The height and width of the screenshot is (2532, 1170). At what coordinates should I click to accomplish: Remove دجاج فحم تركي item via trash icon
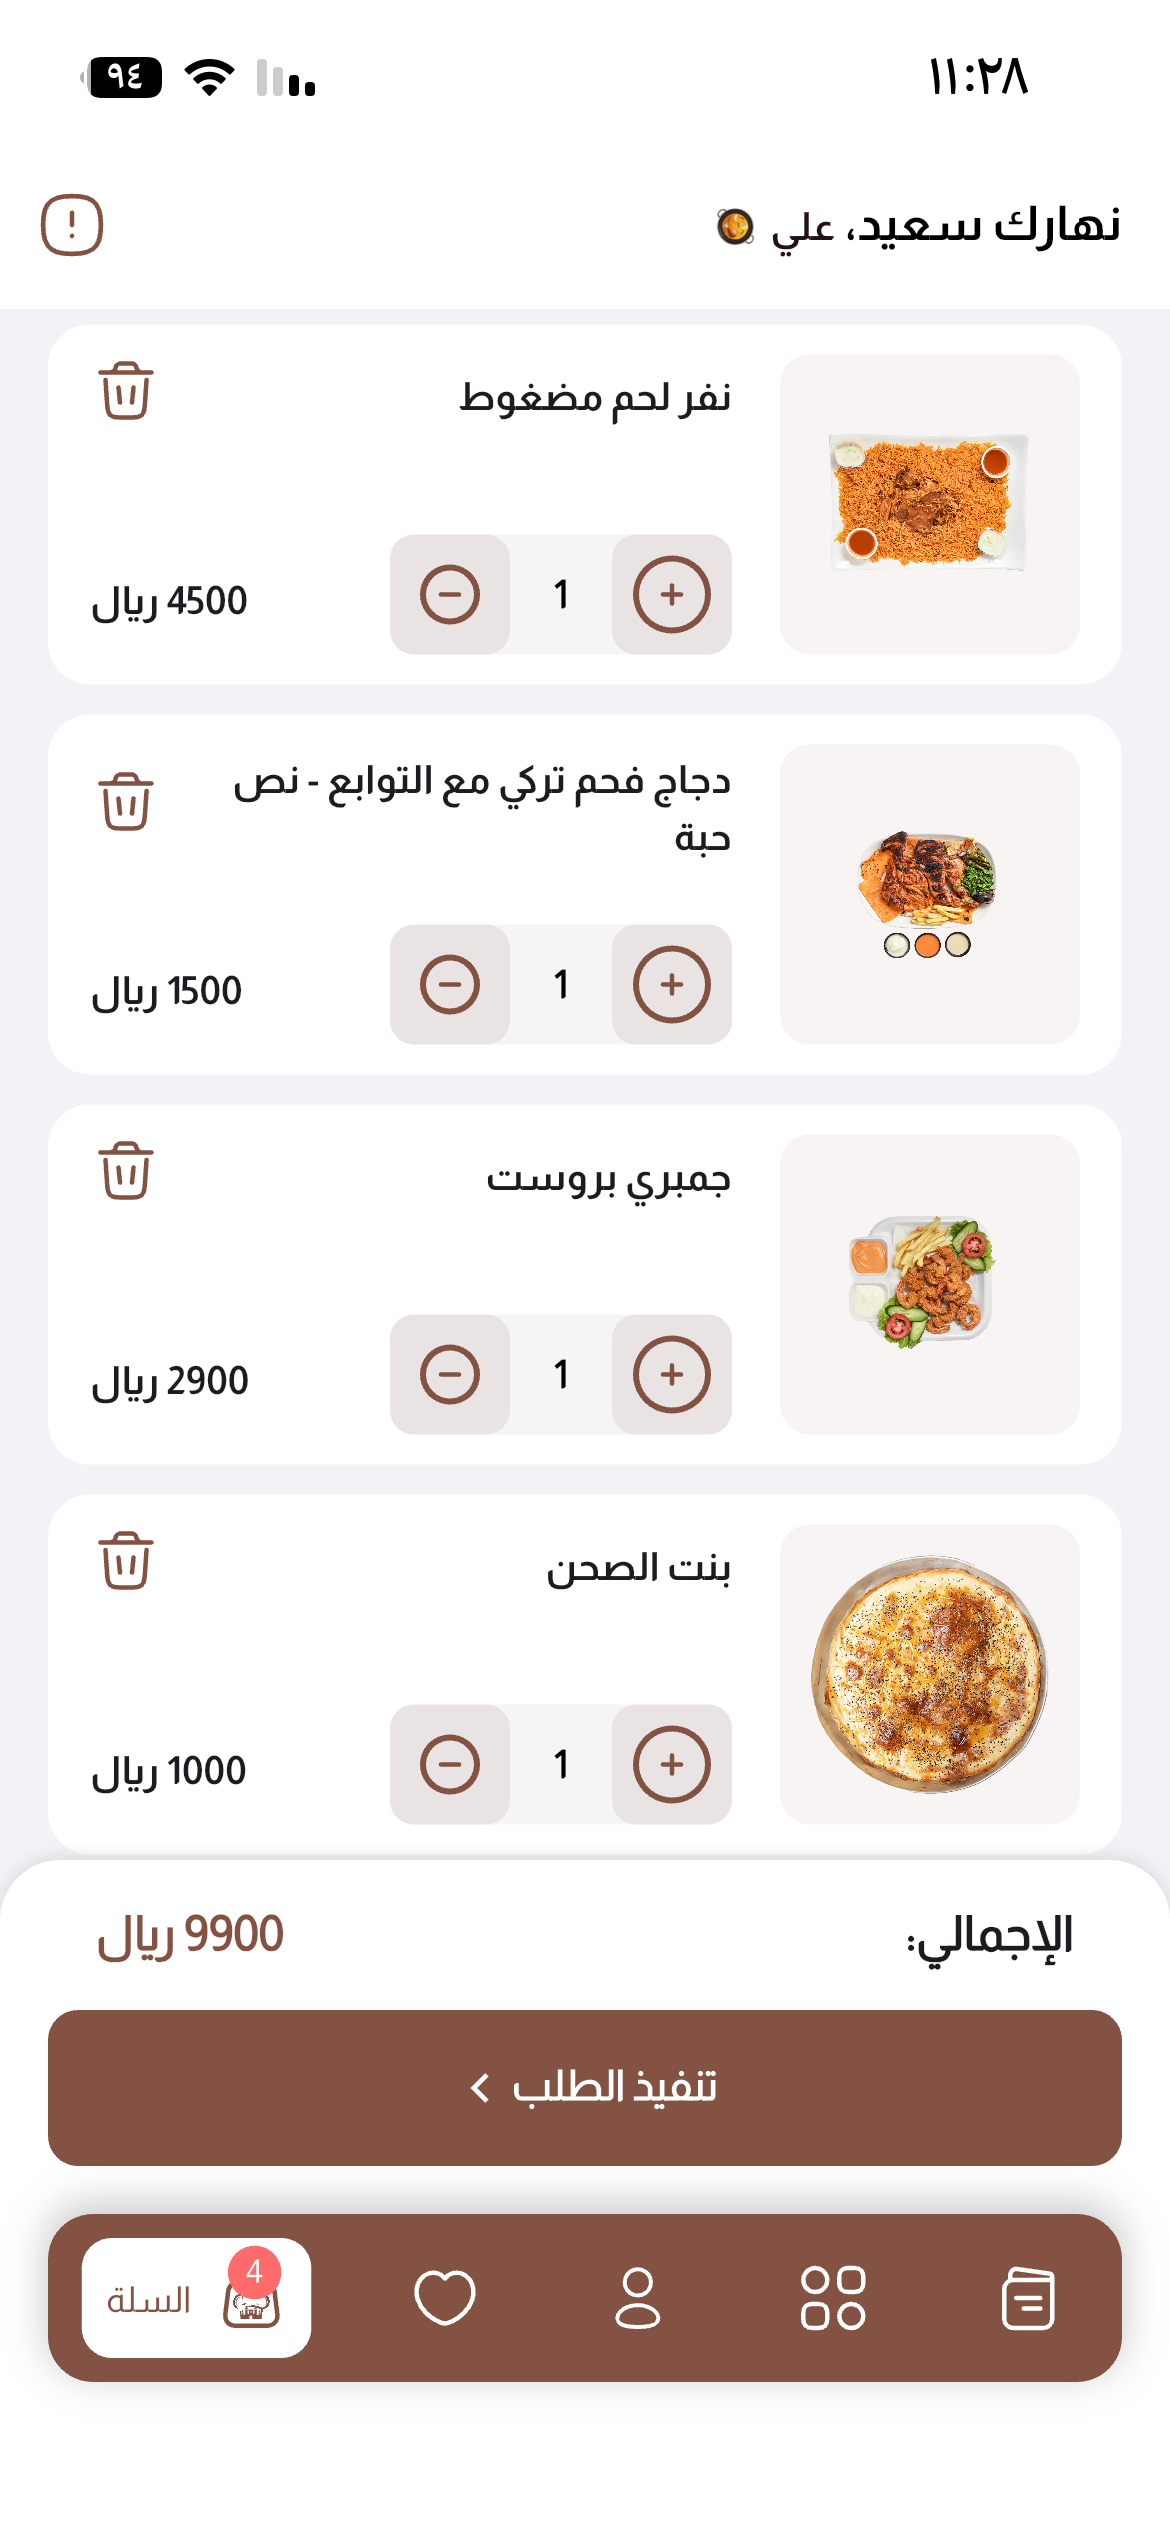[x=125, y=801]
